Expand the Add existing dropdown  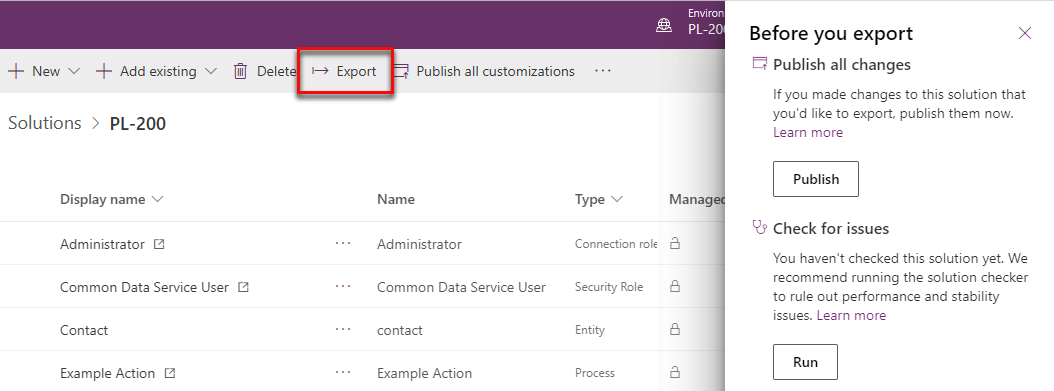tap(210, 71)
